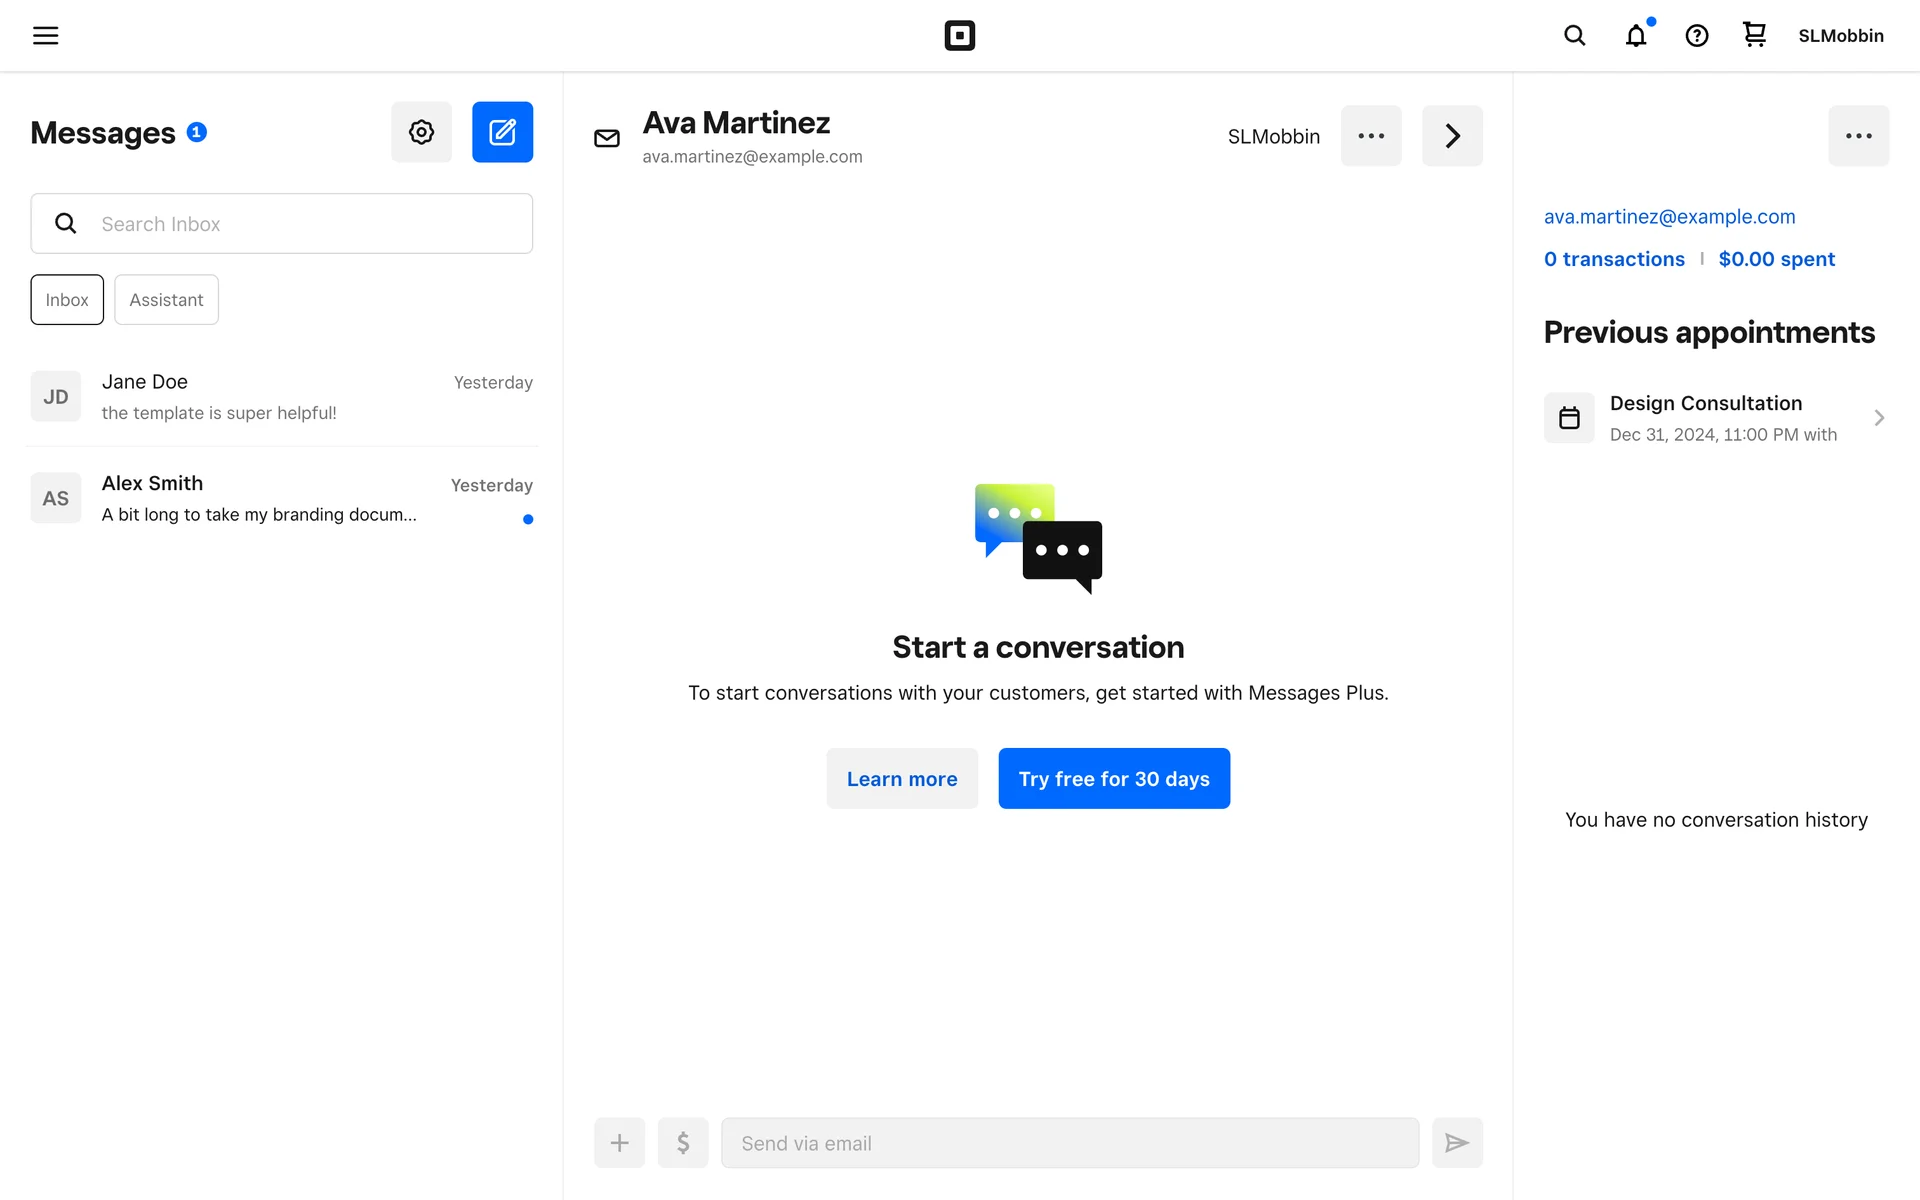Open conversation more options menu
This screenshot has width=1920, height=1200.
[1371, 136]
